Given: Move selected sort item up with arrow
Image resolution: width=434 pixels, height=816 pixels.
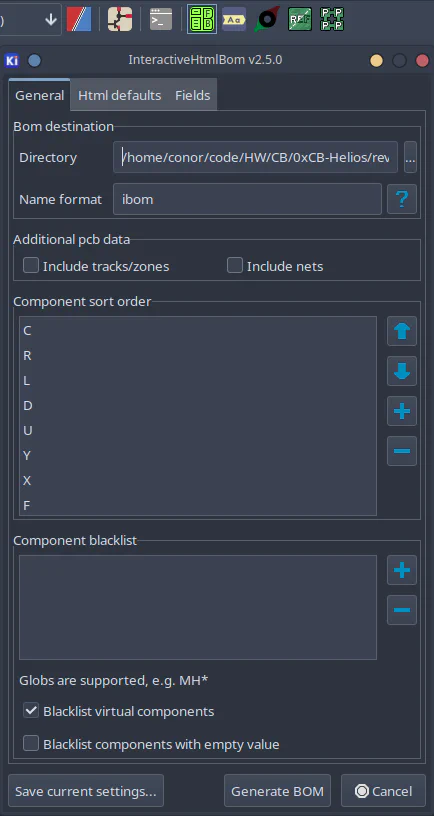Looking at the screenshot, I should (402, 331).
